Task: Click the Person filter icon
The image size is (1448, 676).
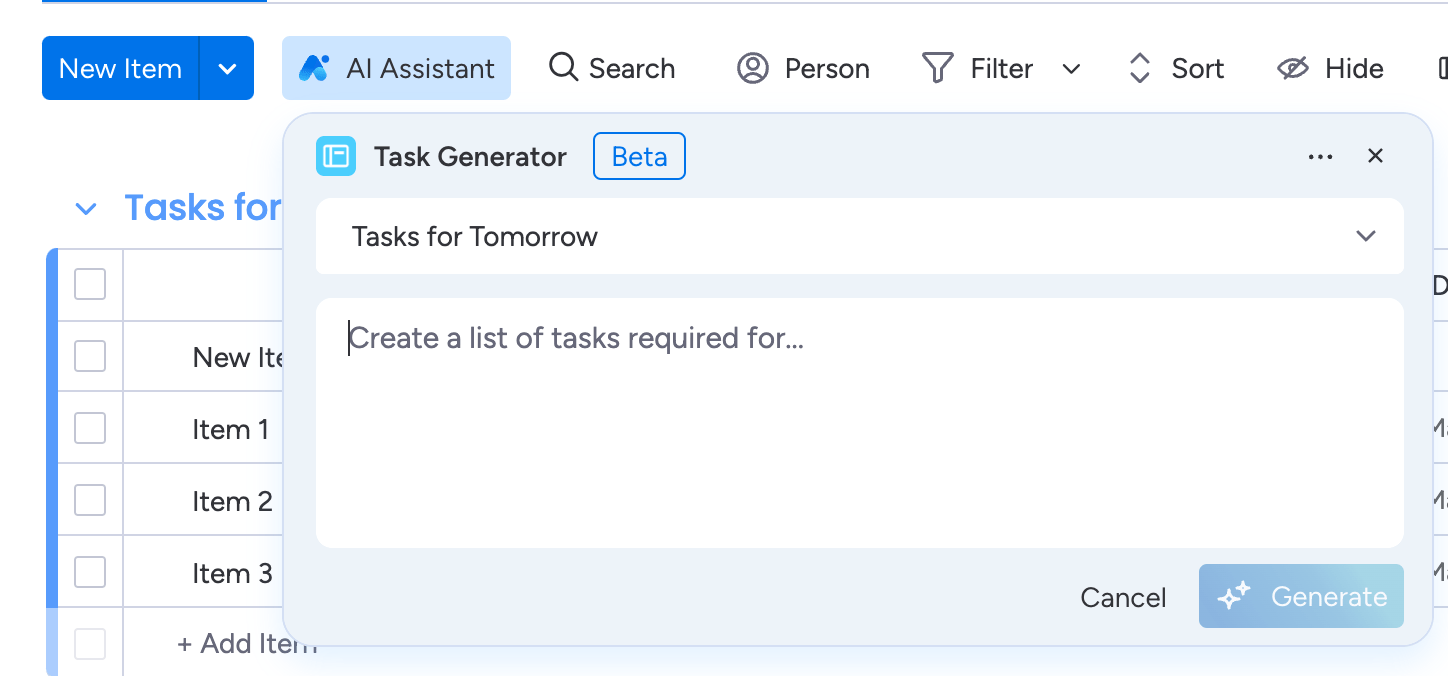Action: 752,68
